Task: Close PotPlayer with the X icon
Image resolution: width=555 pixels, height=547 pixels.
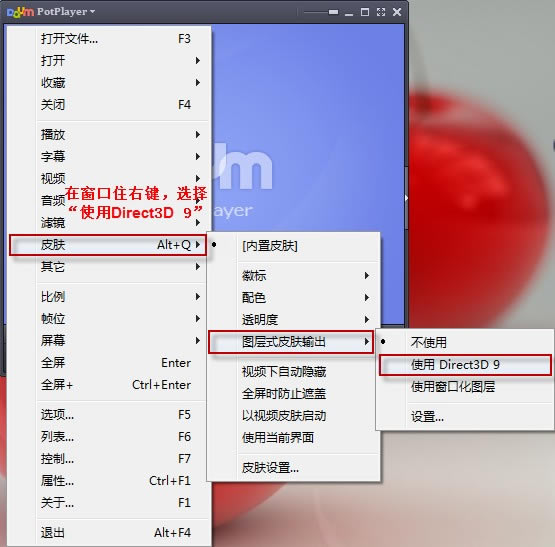Action: click(x=397, y=12)
